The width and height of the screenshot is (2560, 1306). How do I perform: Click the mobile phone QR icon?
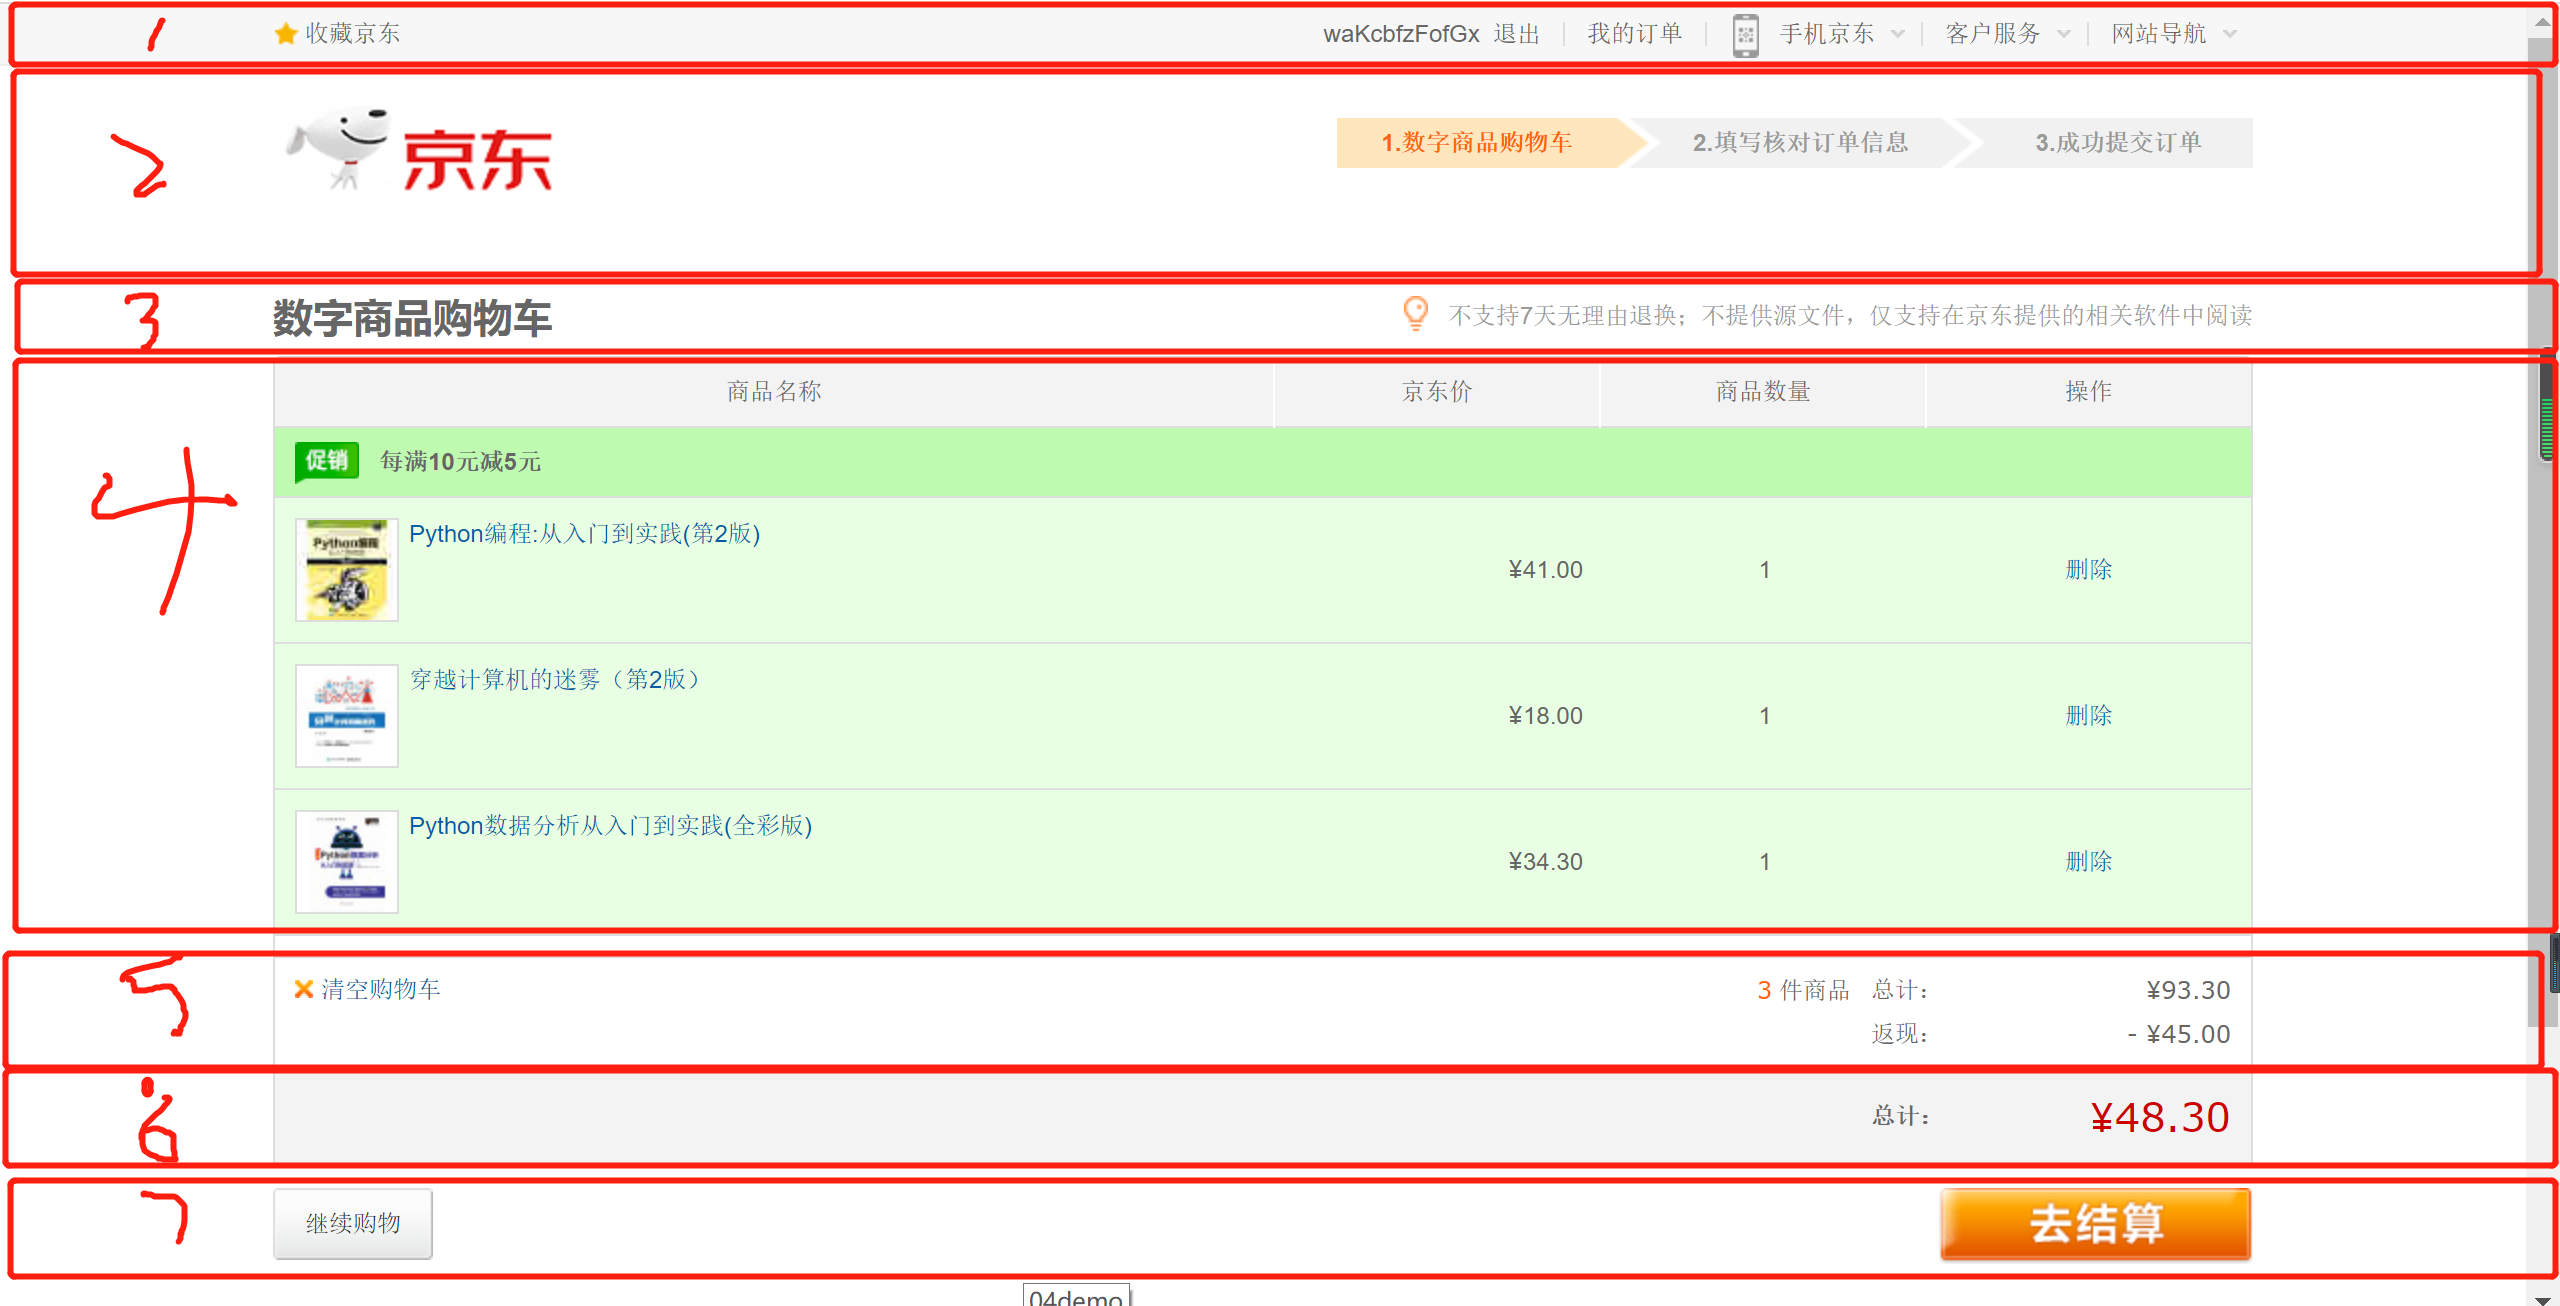[x=1745, y=35]
